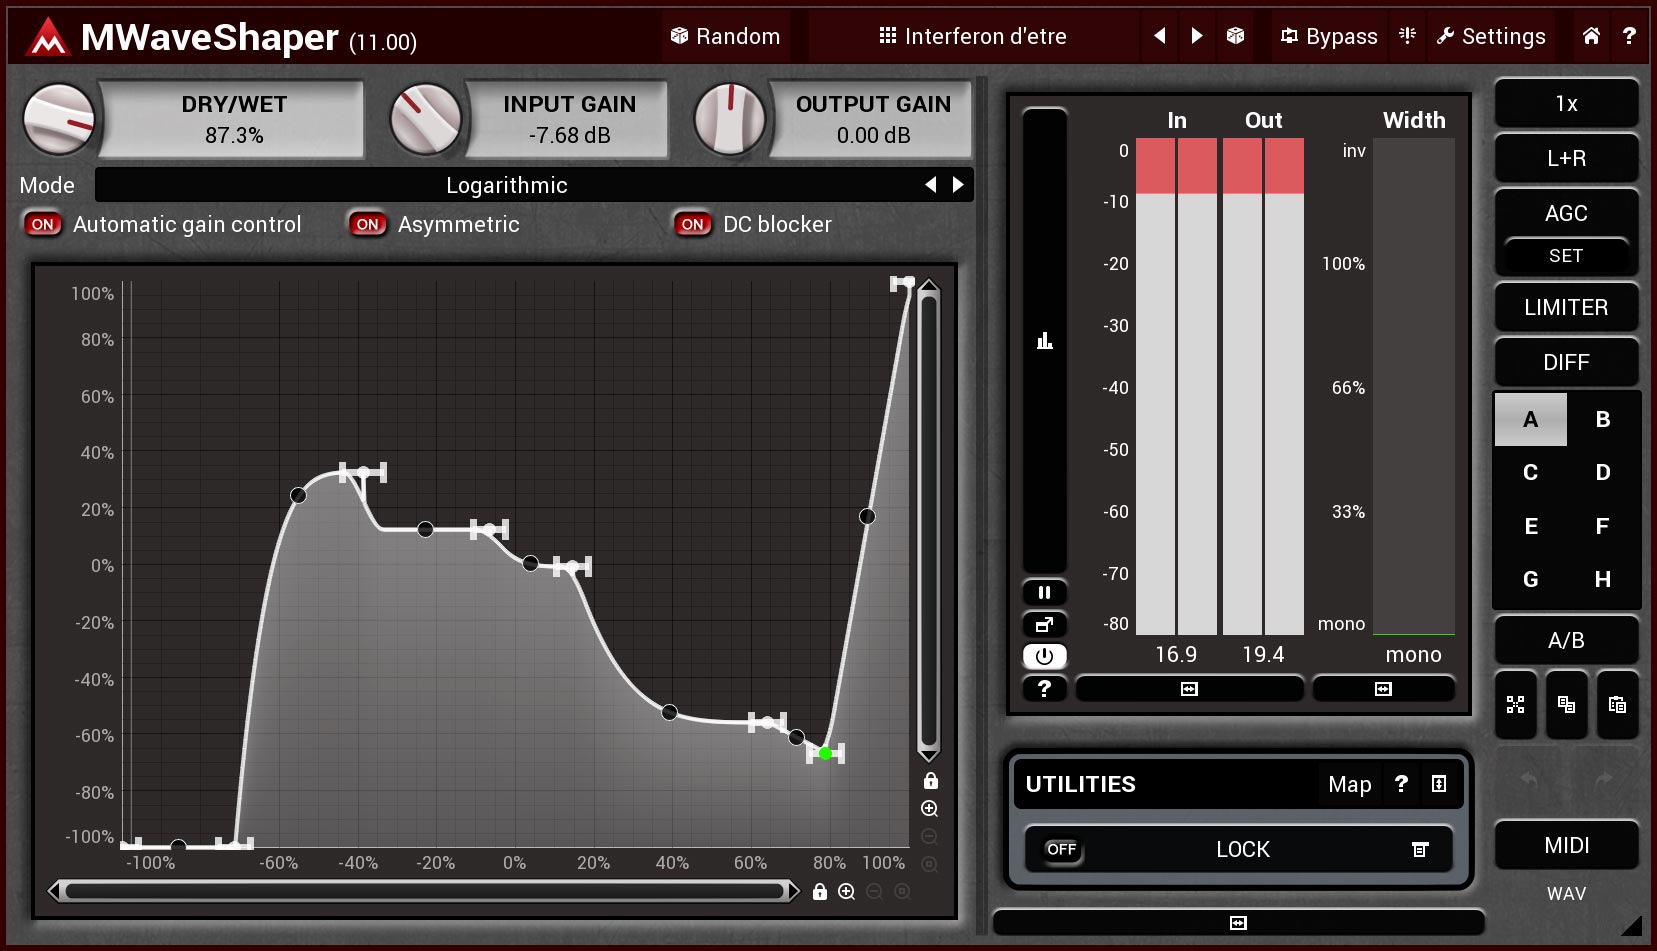The image size is (1657, 951).
Task: Click the channel mode icon beside Bypass
Action: click(1408, 36)
